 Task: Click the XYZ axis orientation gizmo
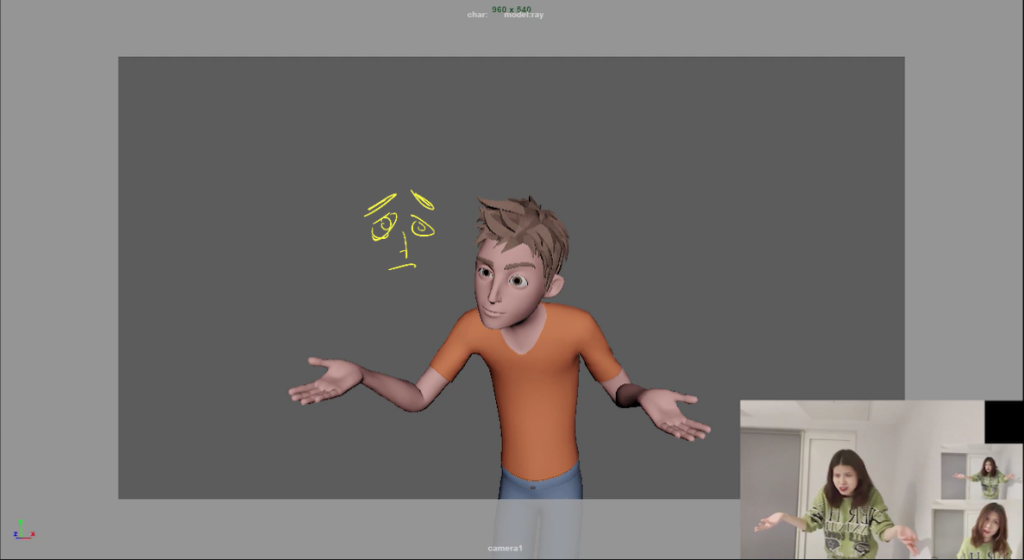(23, 530)
